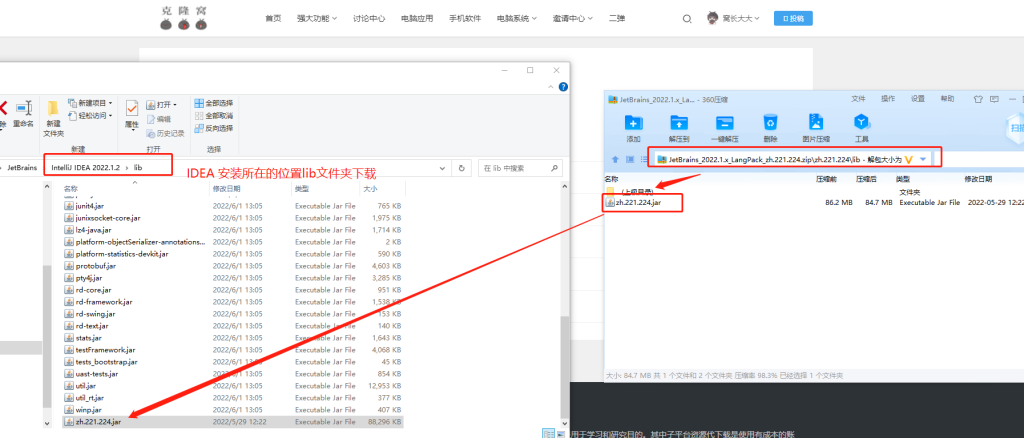Click the up-level arrow in 360压缩
Screen dimensions: 1024x438
[615, 159]
